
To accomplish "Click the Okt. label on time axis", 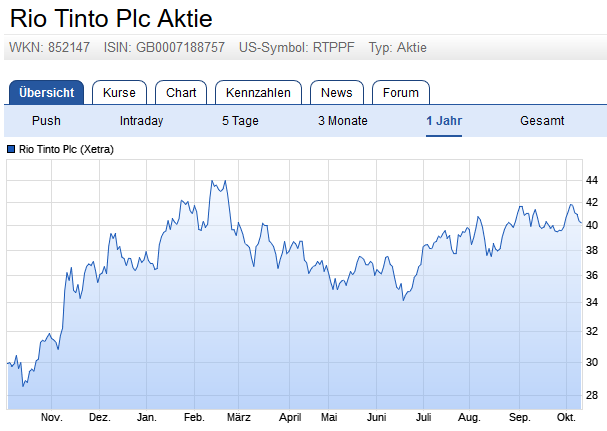I will click(x=566, y=417).
